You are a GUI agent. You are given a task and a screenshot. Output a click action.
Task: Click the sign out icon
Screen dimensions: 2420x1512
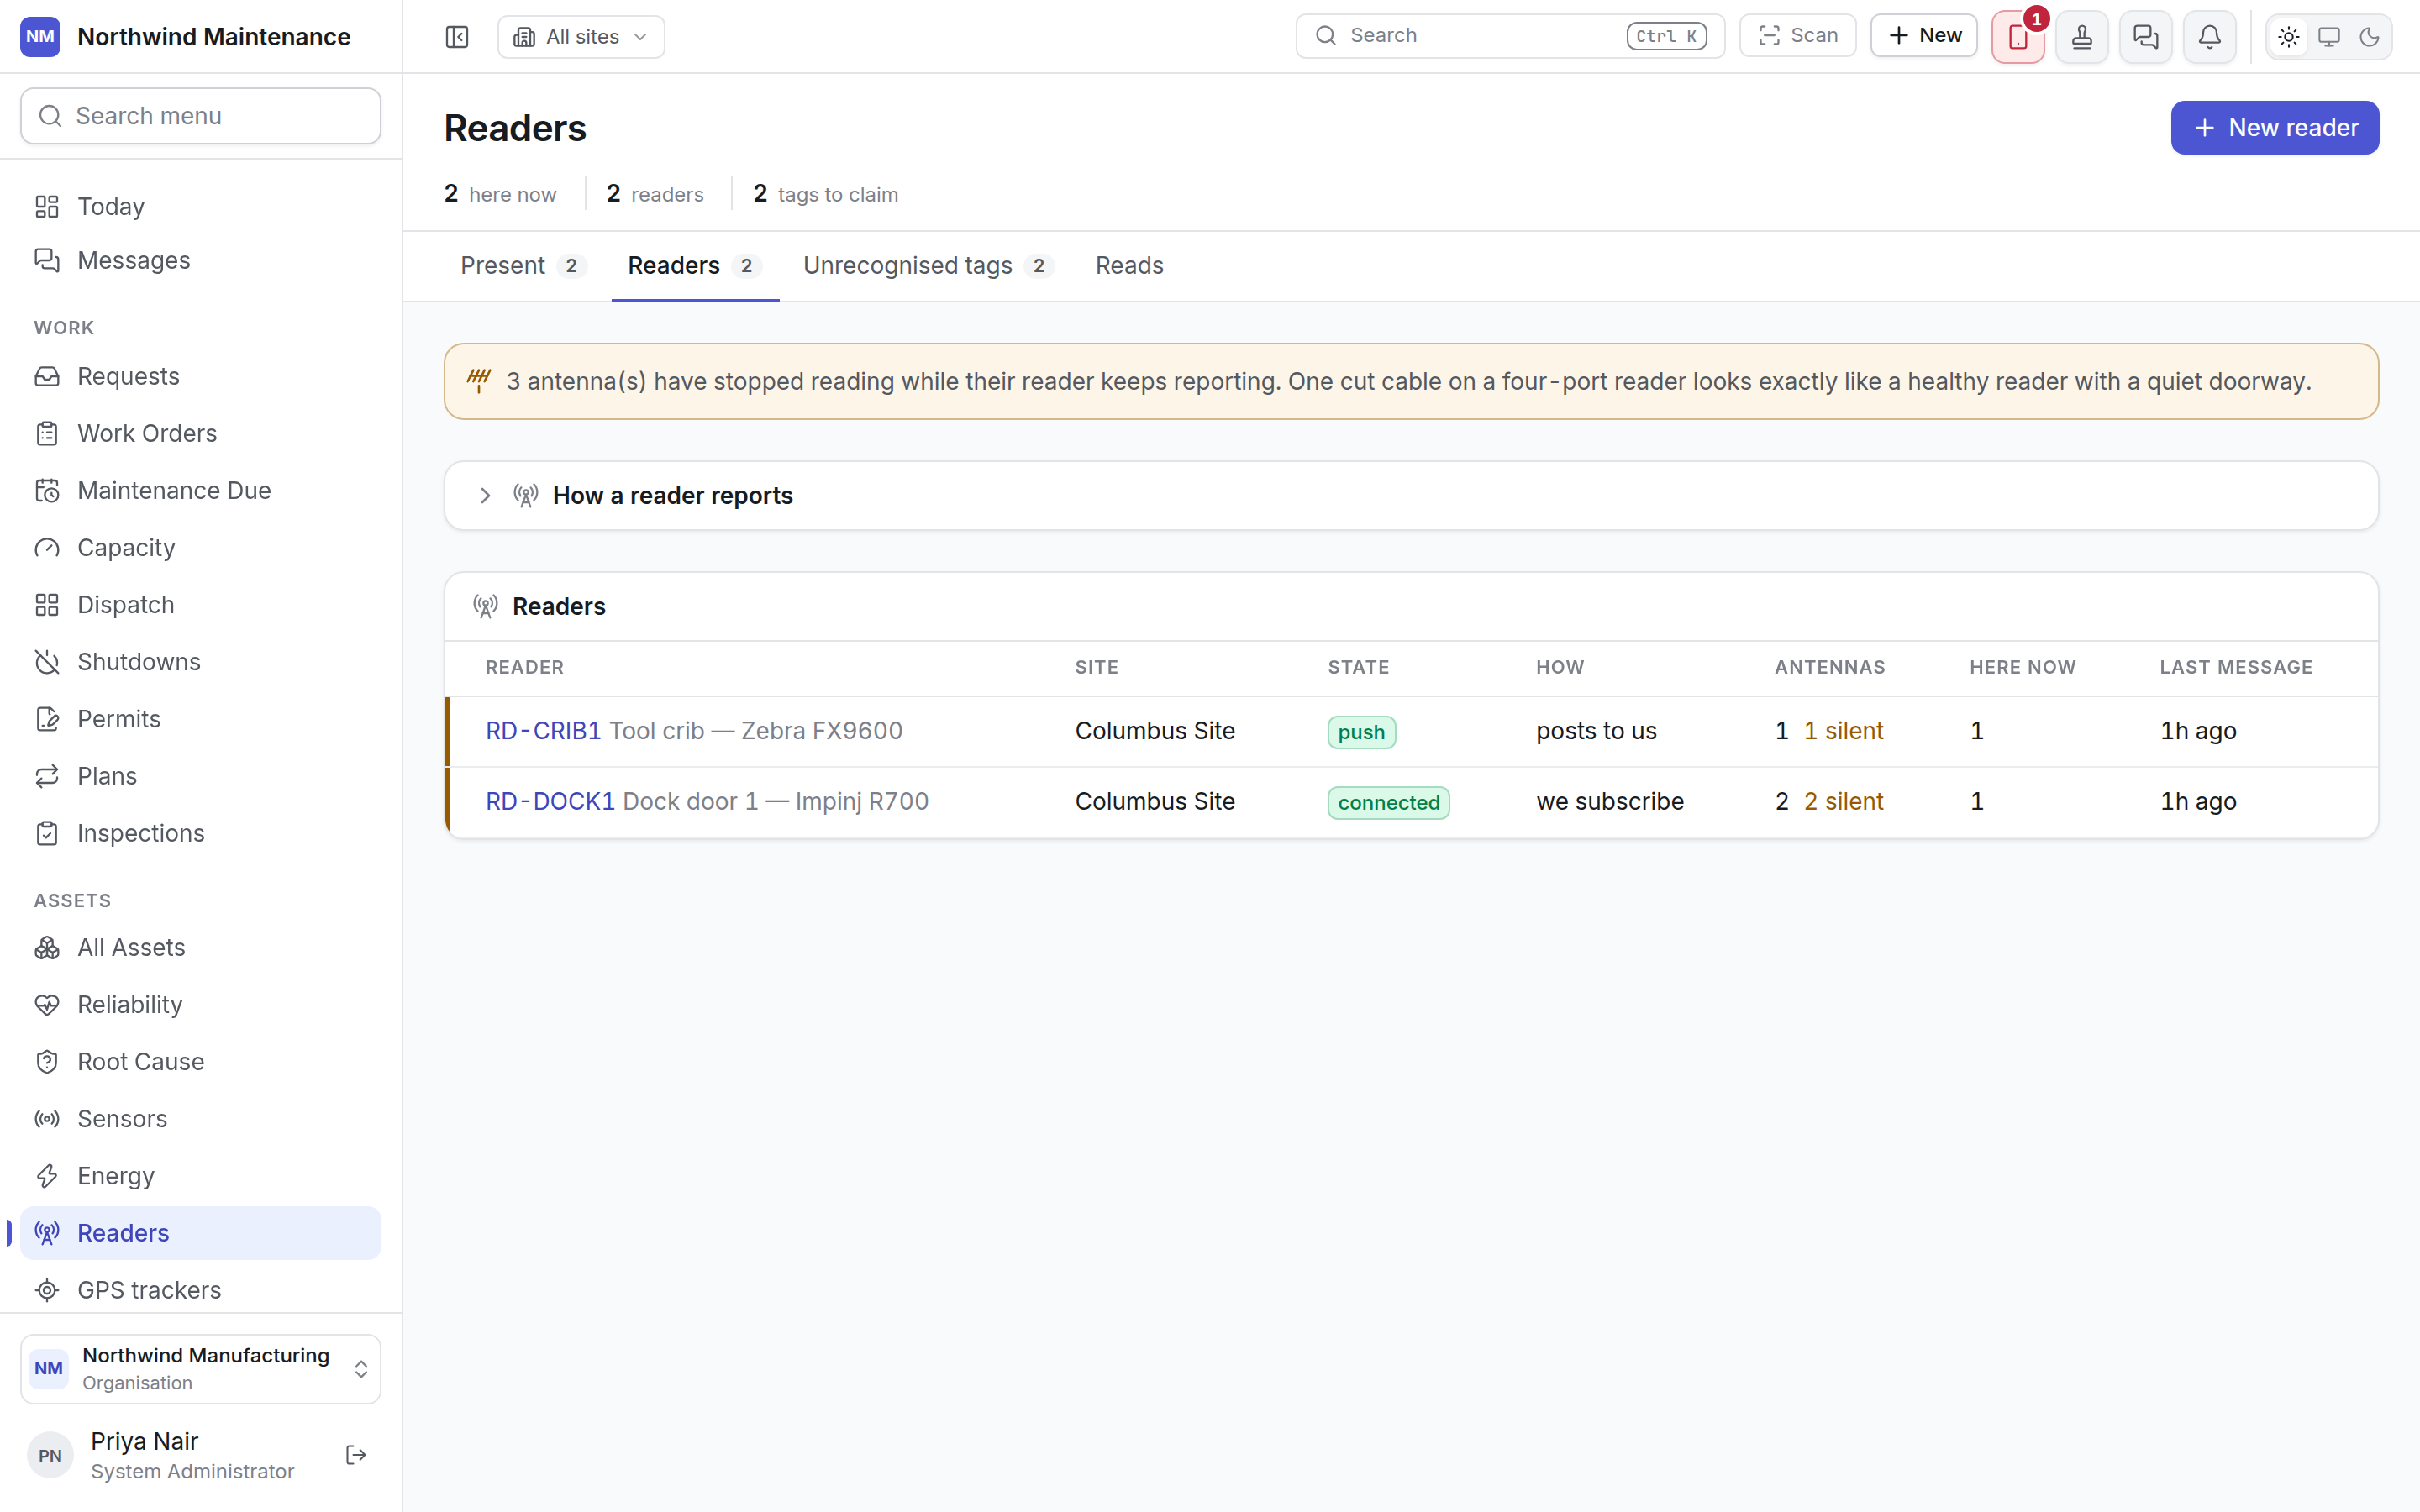click(356, 1455)
